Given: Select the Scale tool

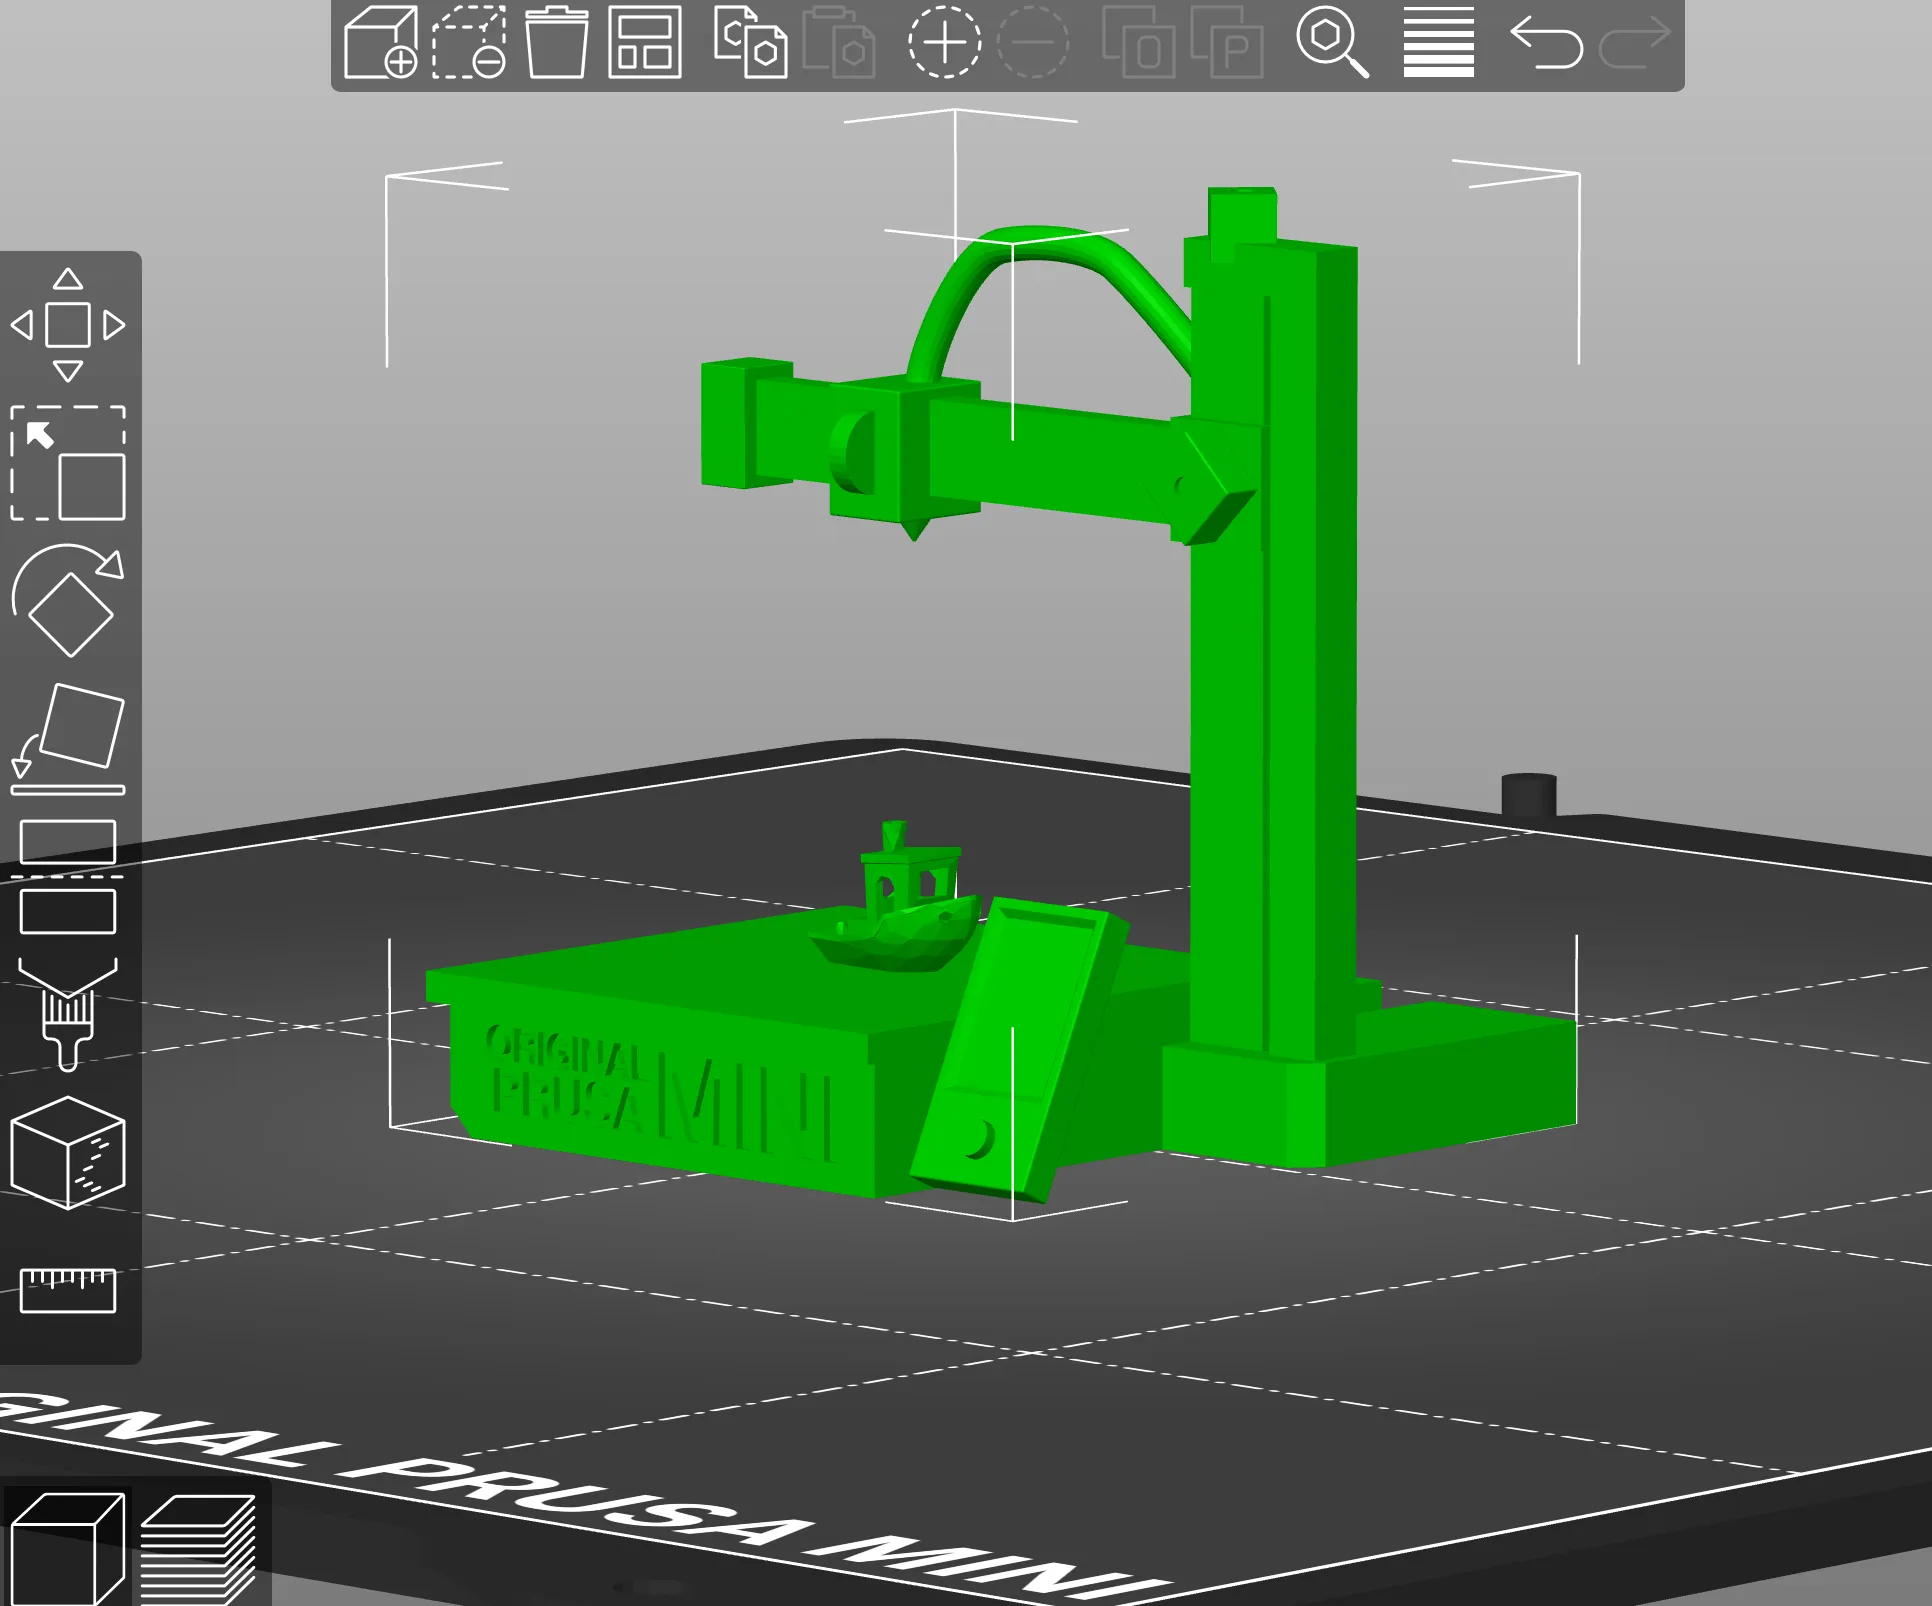Looking at the screenshot, I should [x=68, y=463].
